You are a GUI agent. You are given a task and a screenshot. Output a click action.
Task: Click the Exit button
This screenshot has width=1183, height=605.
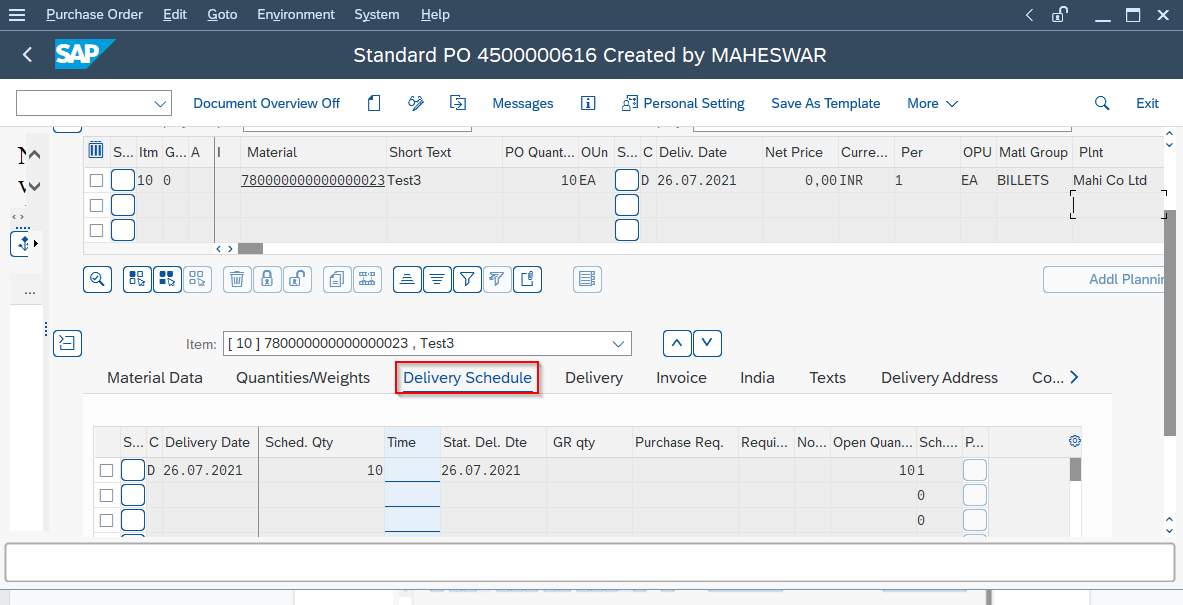tap(1148, 103)
